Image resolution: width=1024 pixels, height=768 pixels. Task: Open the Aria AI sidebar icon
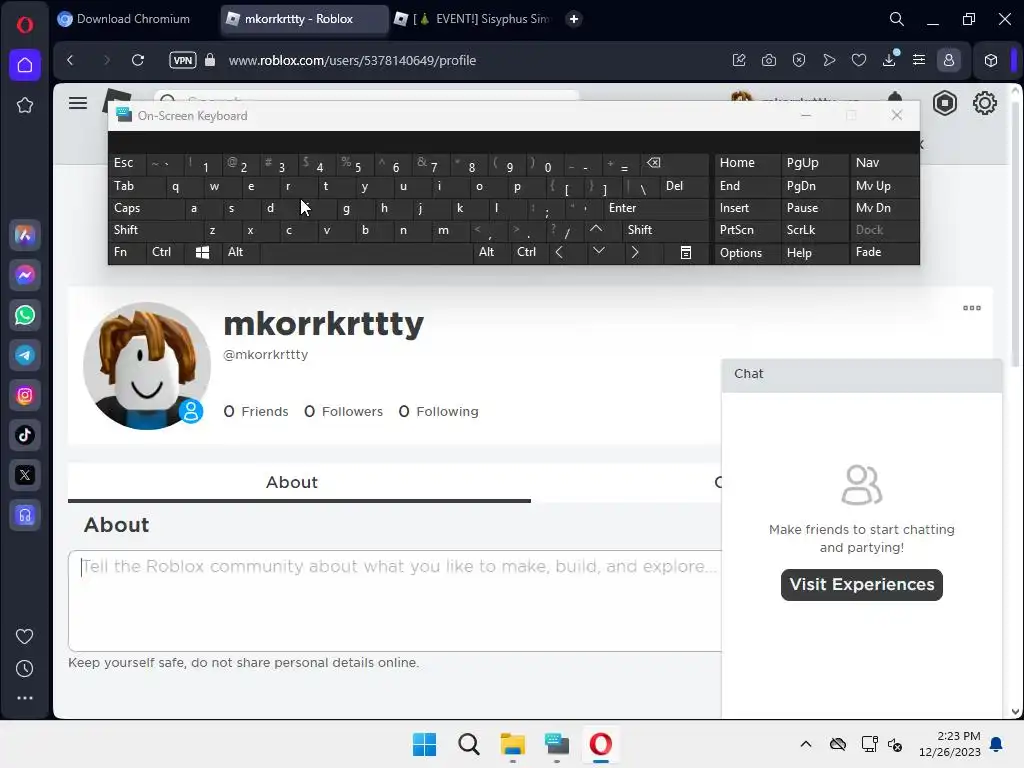click(25, 235)
